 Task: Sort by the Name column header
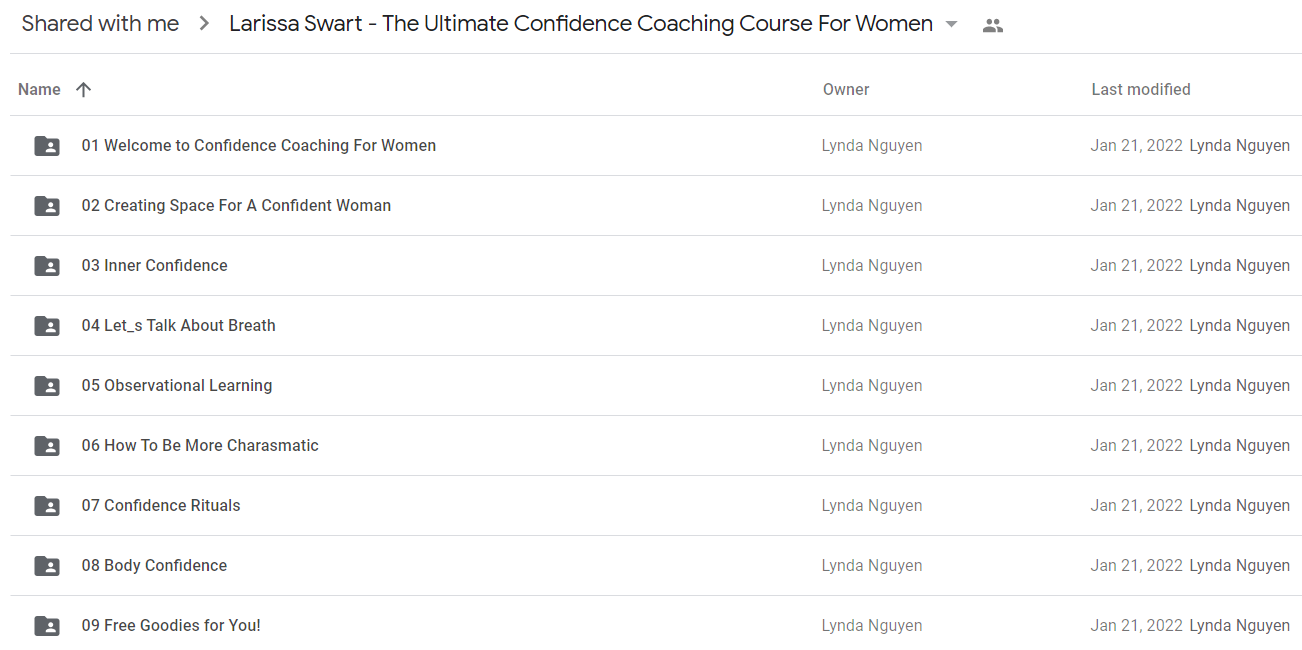(39, 89)
